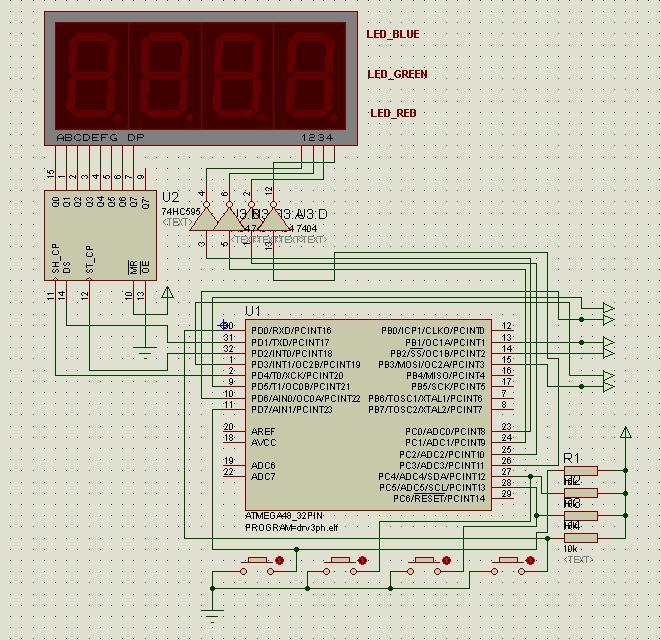Click the PC4/ADC4/SDA/PCINT12 pin label
Image resolution: width=661 pixels, height=640 pixels.
[x=432, y=476]
